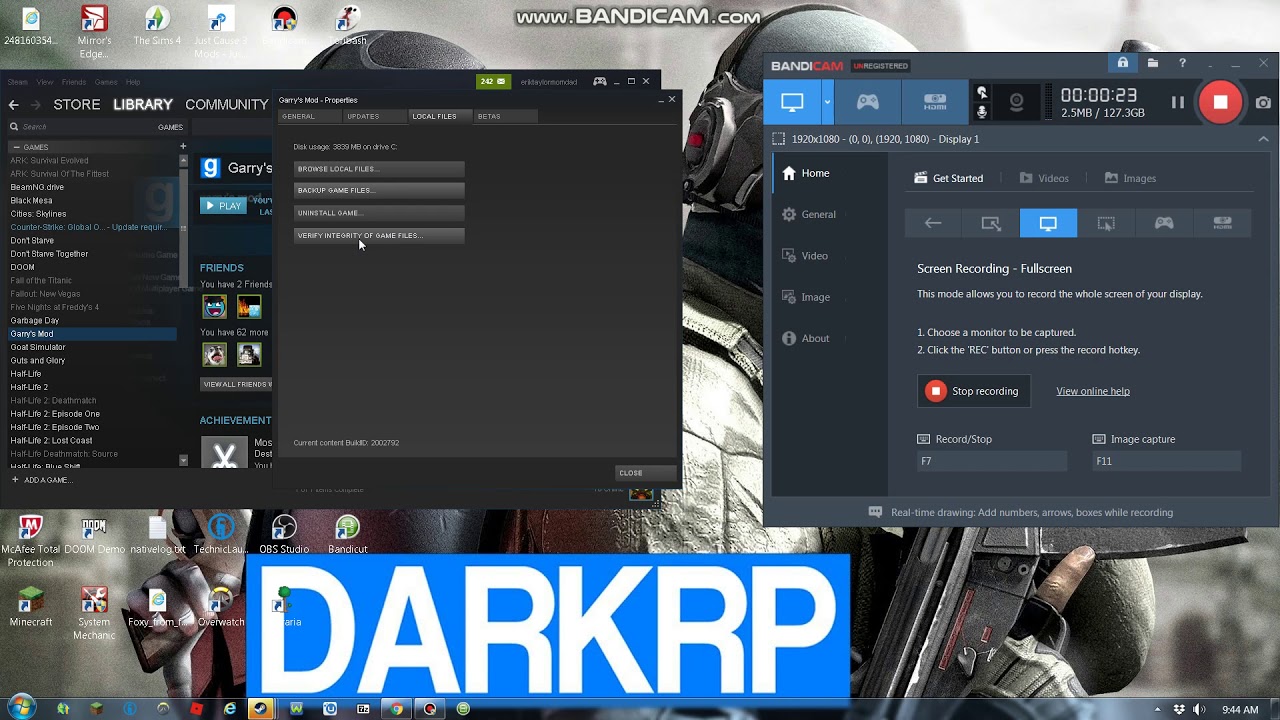Click Image capture hotkey field F11
This screenshot has width=1280, height=720.
[x=1167, y=461]
